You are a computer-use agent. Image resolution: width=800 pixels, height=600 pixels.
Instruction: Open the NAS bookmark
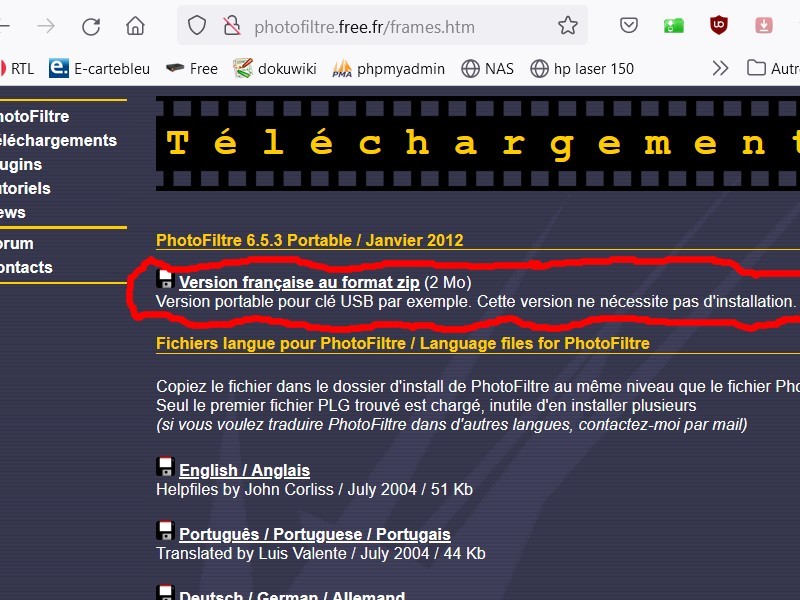coord(487,68)
